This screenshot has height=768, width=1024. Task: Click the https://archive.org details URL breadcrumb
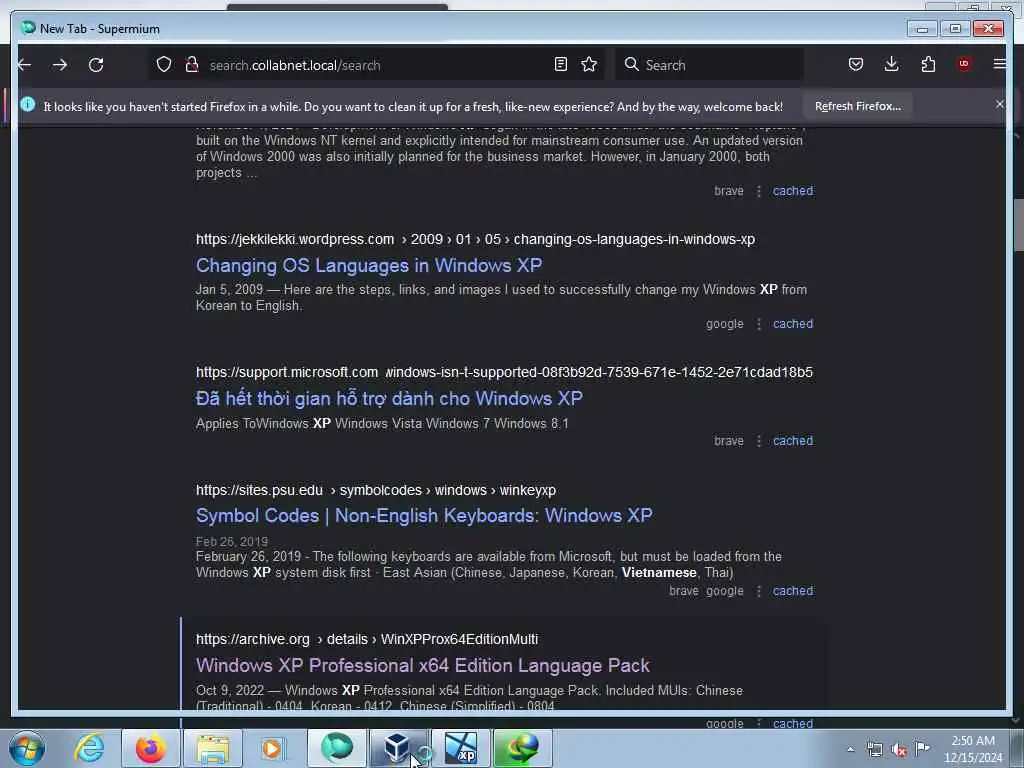(x=366, y=639)
